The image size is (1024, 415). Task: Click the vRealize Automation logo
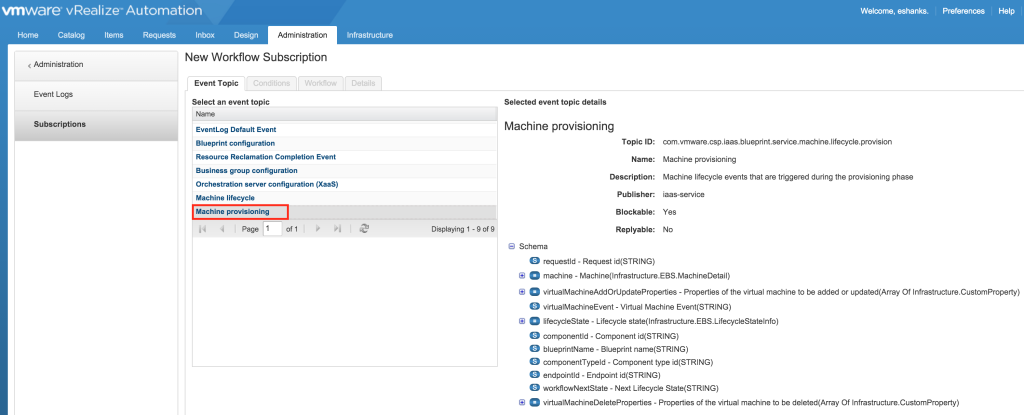[x=102, y=11]
